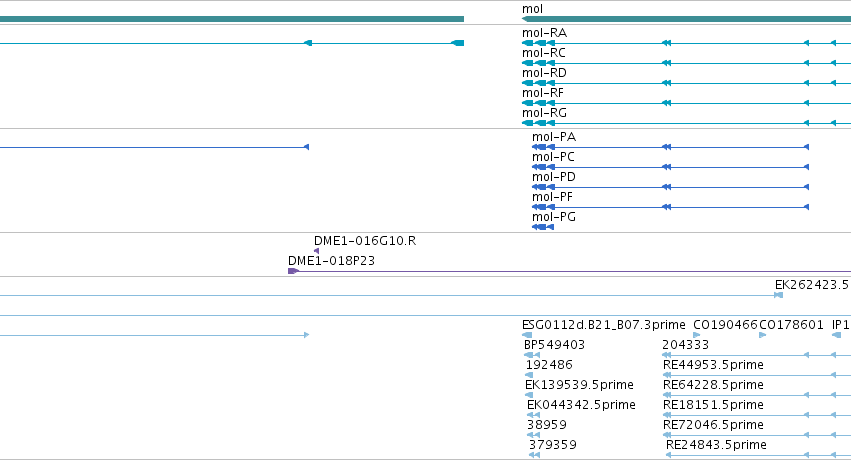Image resolution: width=851 pixels, height=460 pixels.
Task: Select the mol-PA protein label
Action: (554, 137)
